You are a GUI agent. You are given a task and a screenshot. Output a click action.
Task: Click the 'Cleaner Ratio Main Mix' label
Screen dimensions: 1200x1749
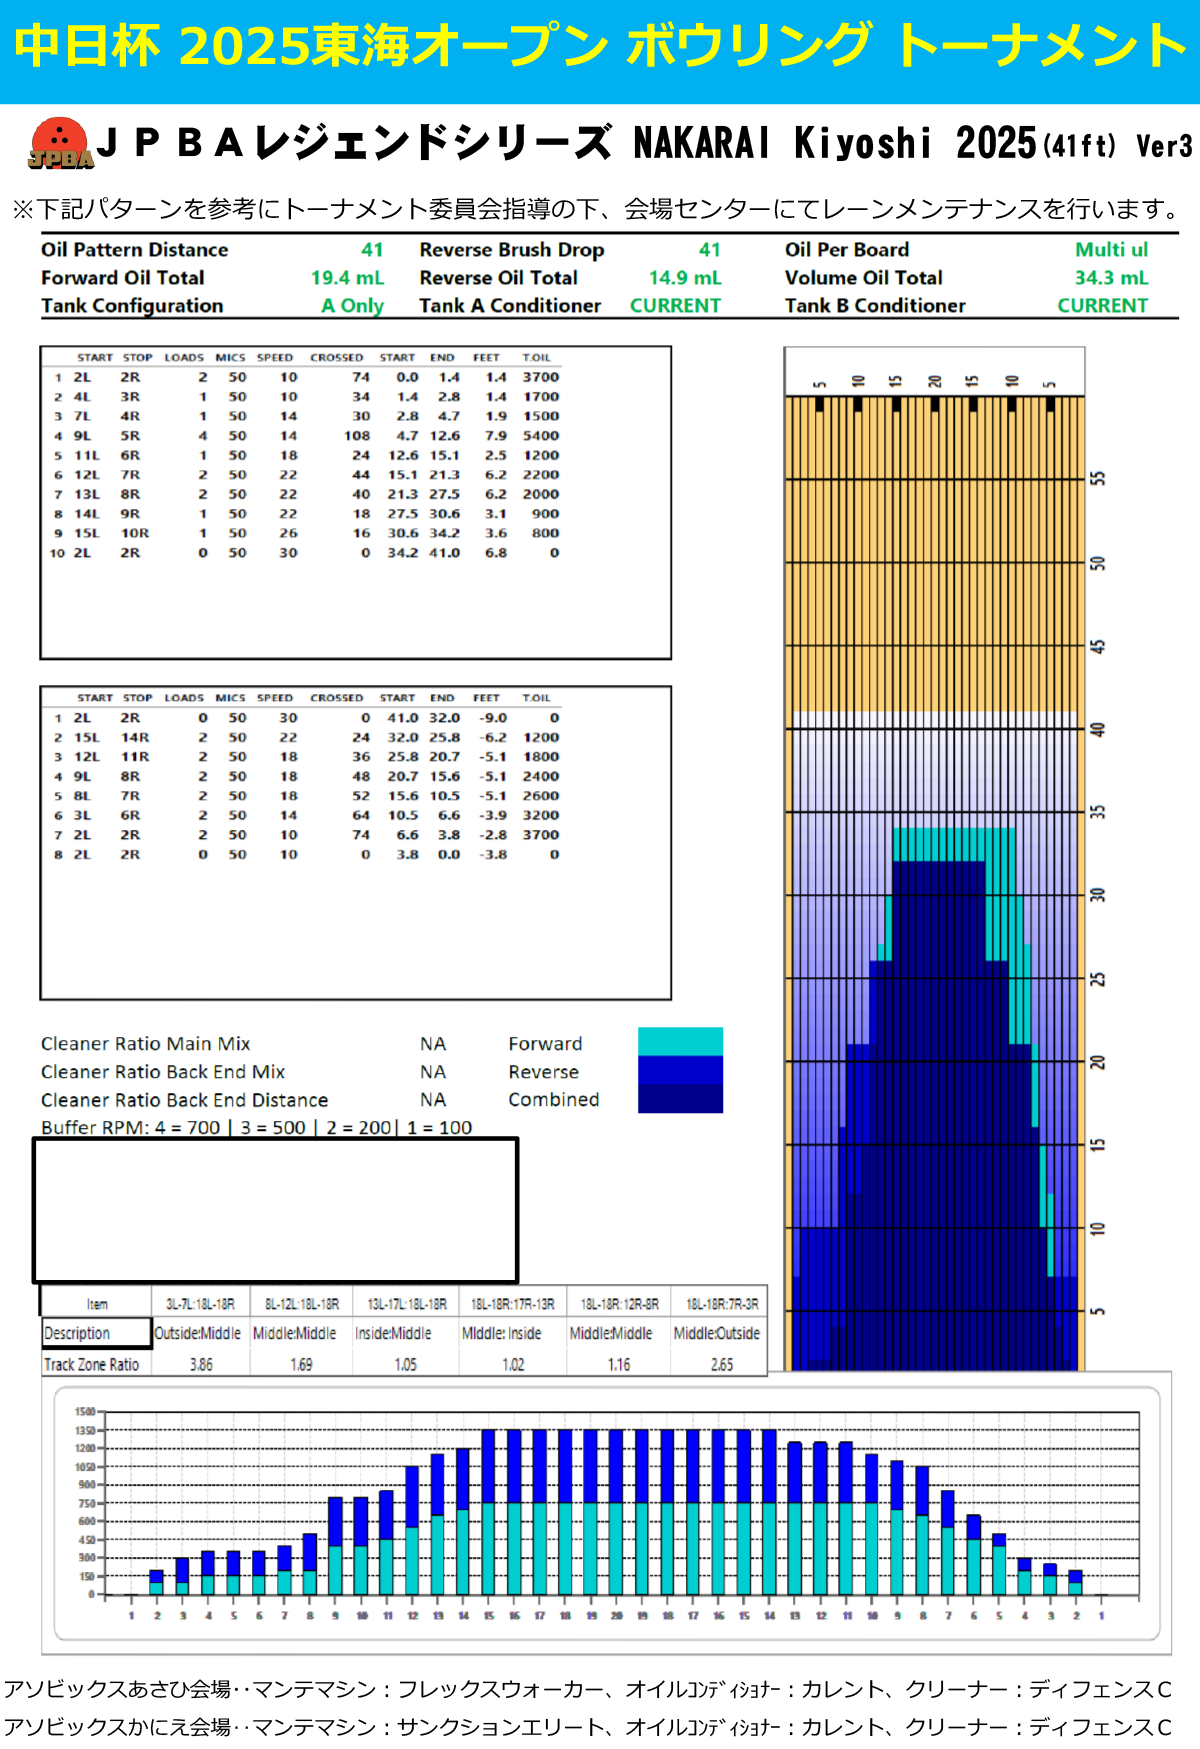(146, 1044)
